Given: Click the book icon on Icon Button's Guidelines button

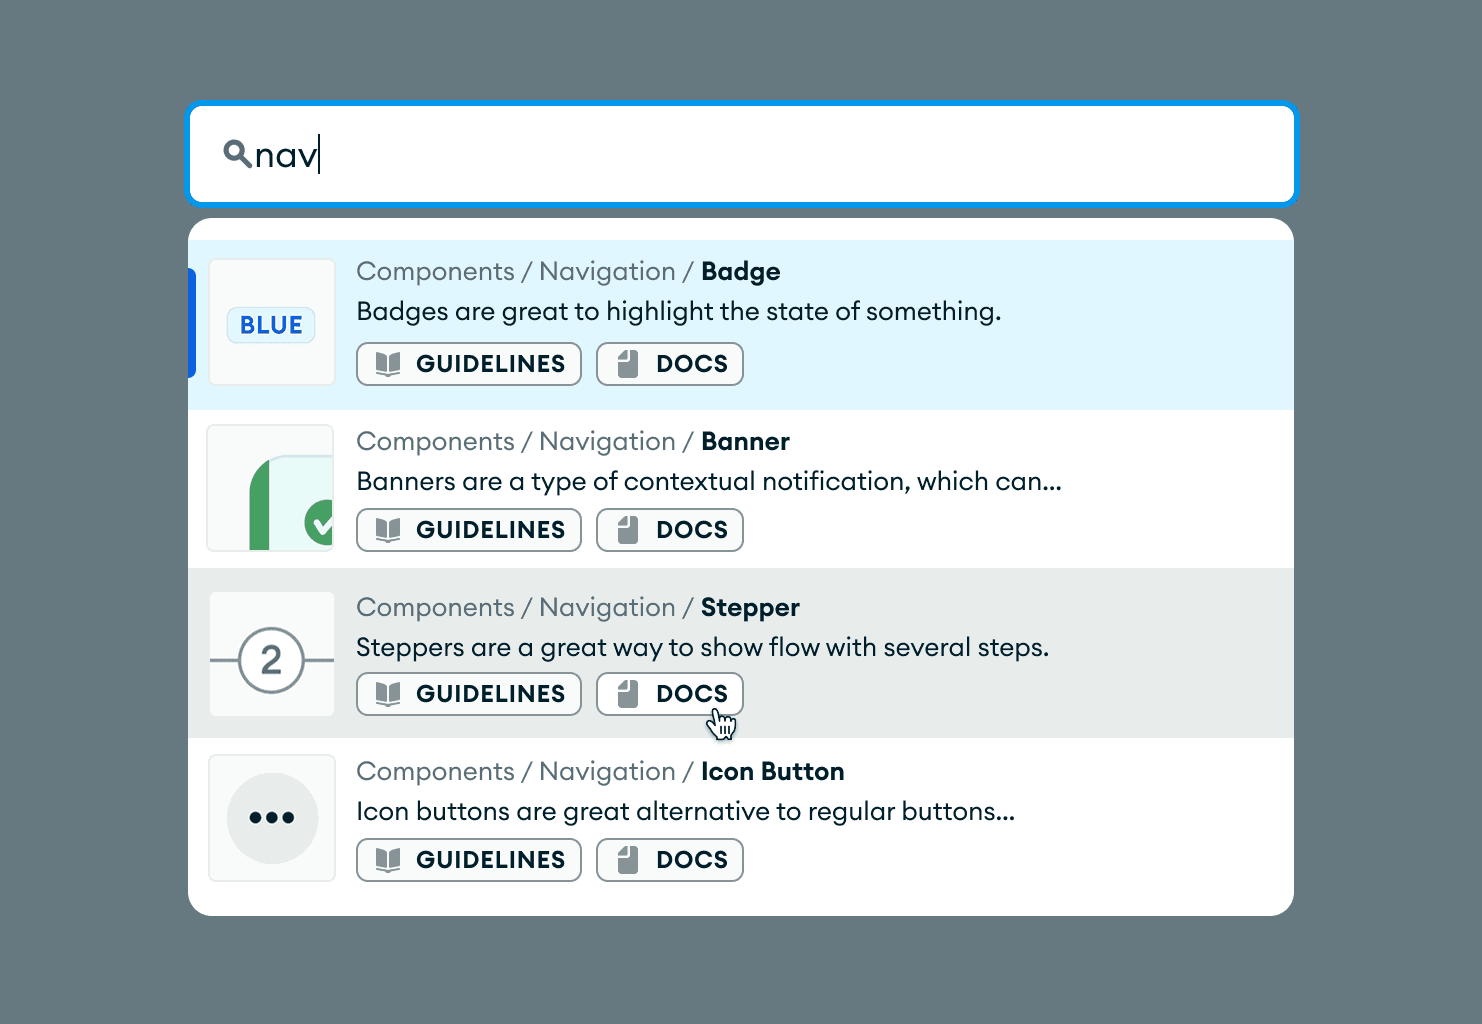Looking at the screenshot, I should (389, 859).
